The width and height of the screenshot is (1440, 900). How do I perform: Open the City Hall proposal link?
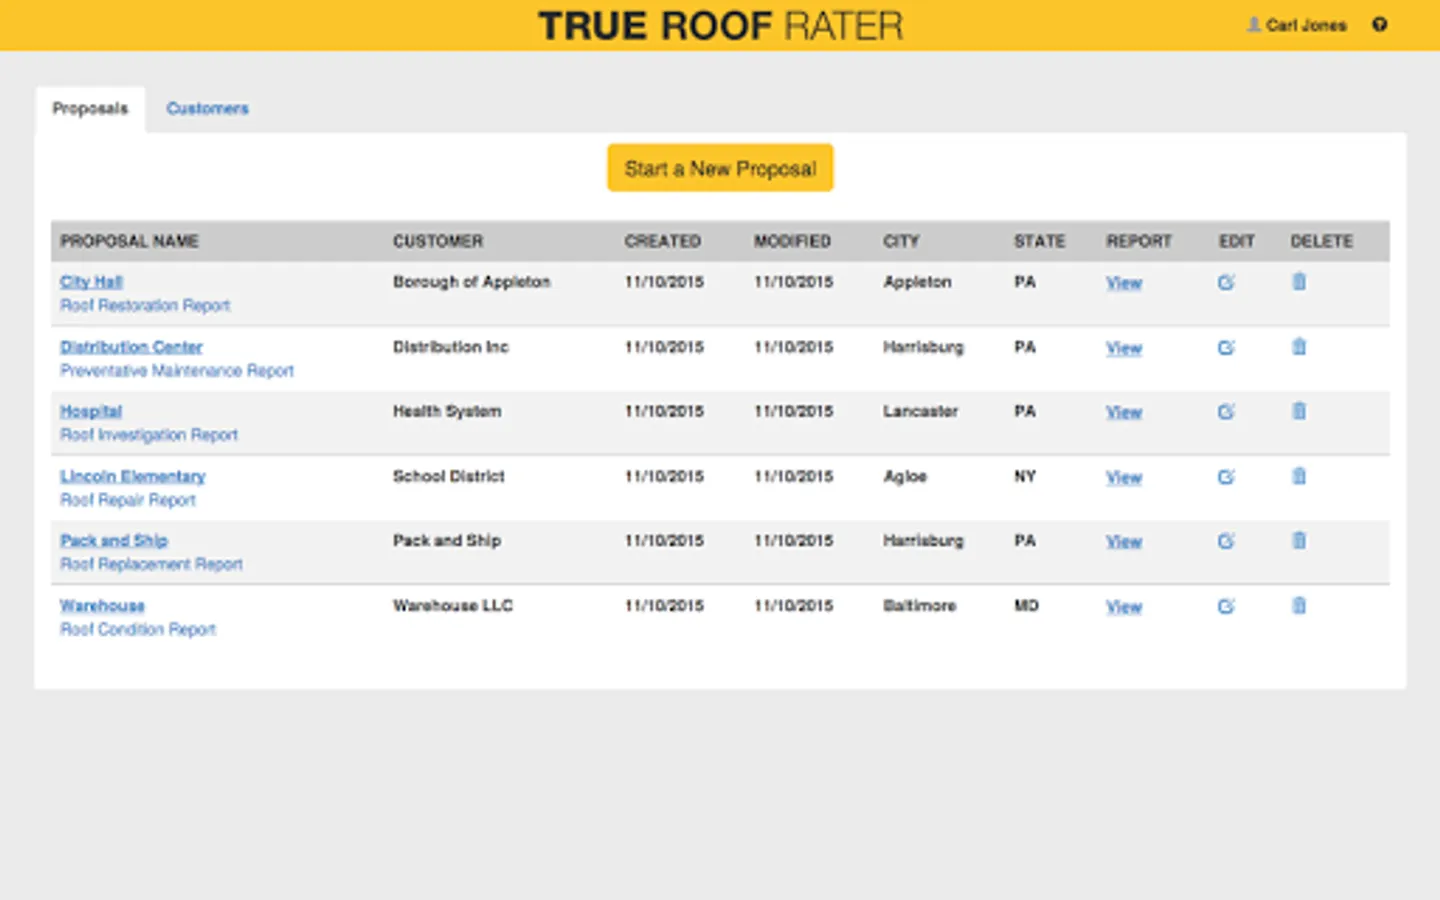pyautogui.click(x=91, y=282)
